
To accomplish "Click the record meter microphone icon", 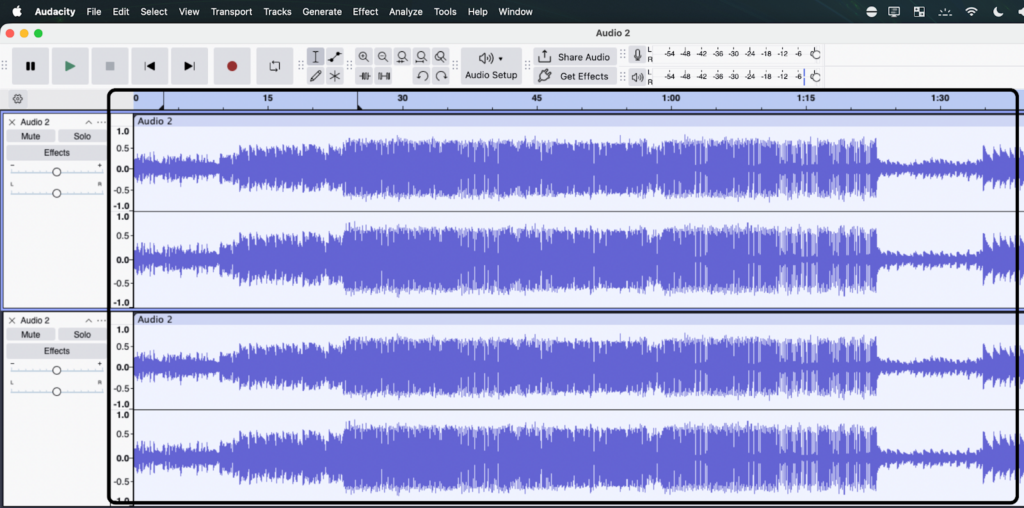I will (637, 55).
